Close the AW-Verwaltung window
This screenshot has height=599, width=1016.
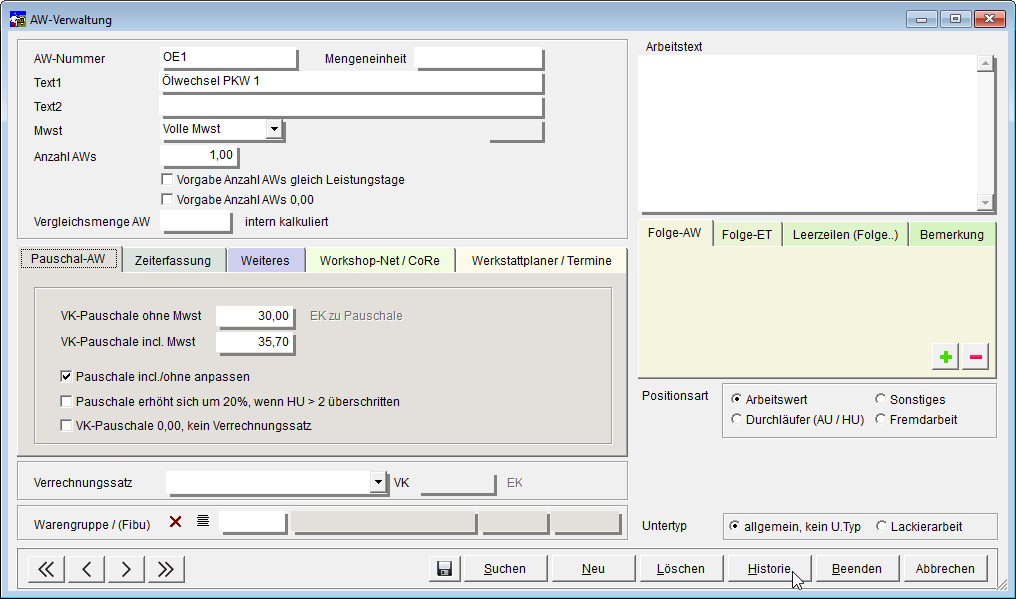point(989,19)
